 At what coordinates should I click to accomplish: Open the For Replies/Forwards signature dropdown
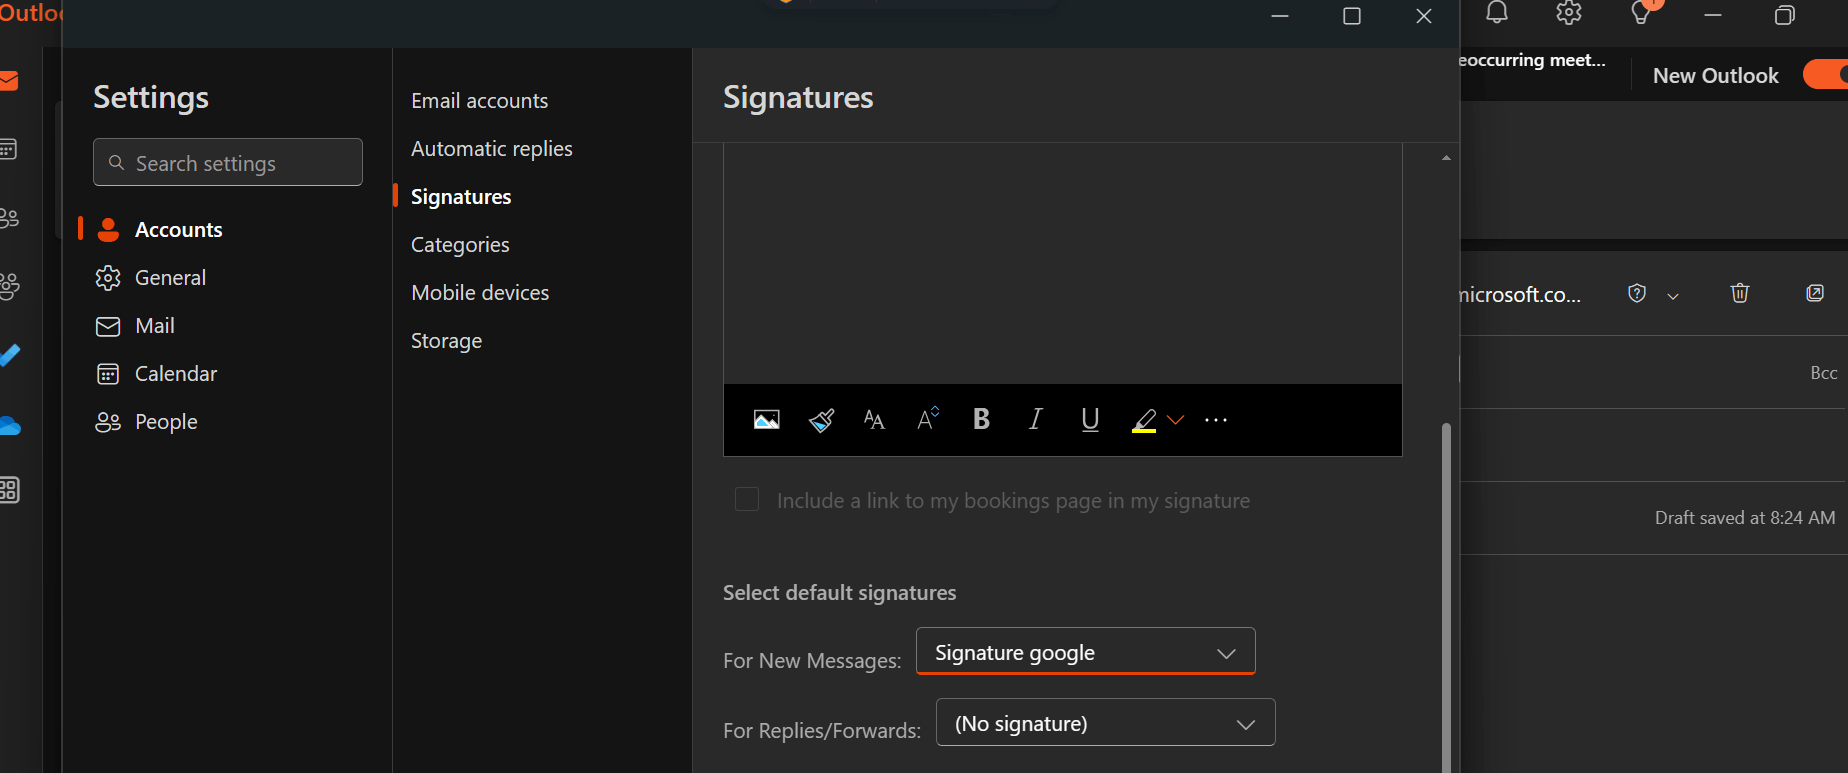coord(1105,723)
